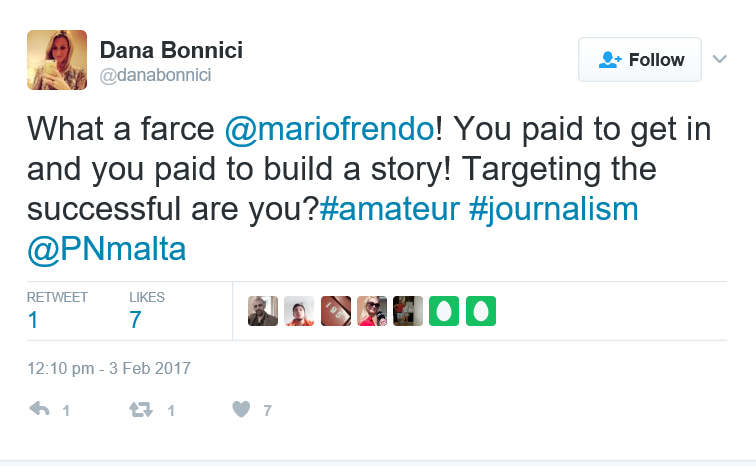Click the blonde woman with sunglasses avatar
This screenshot has height=466, width=756.
(371, 311)
